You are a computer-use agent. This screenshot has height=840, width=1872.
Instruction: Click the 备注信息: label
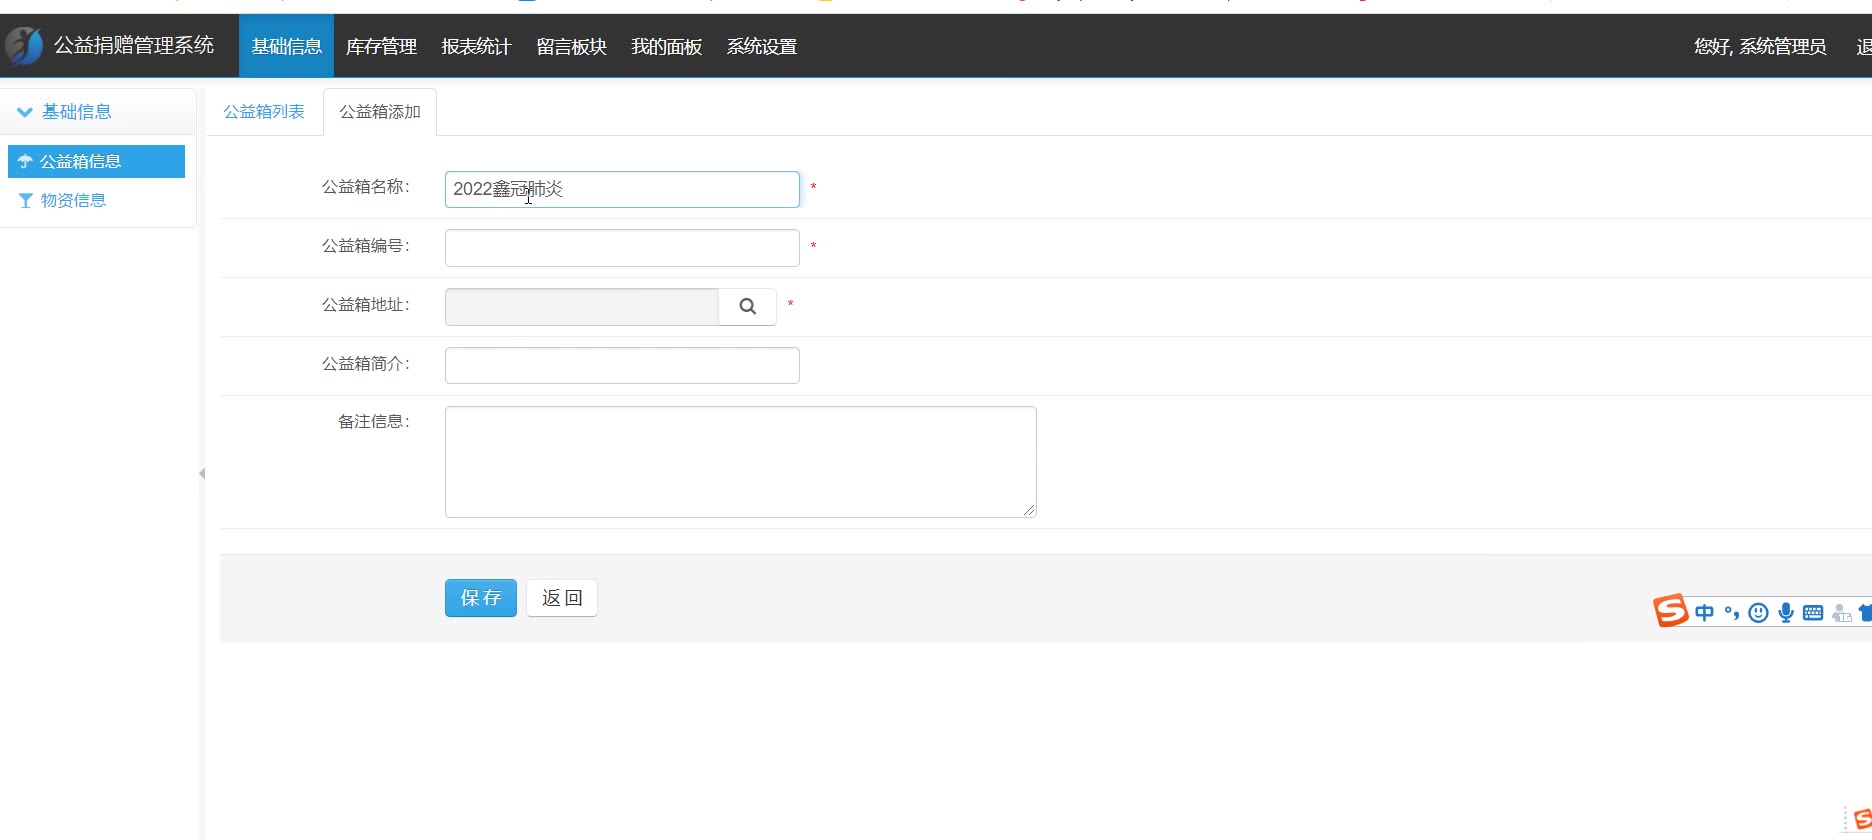coord(374,422)
